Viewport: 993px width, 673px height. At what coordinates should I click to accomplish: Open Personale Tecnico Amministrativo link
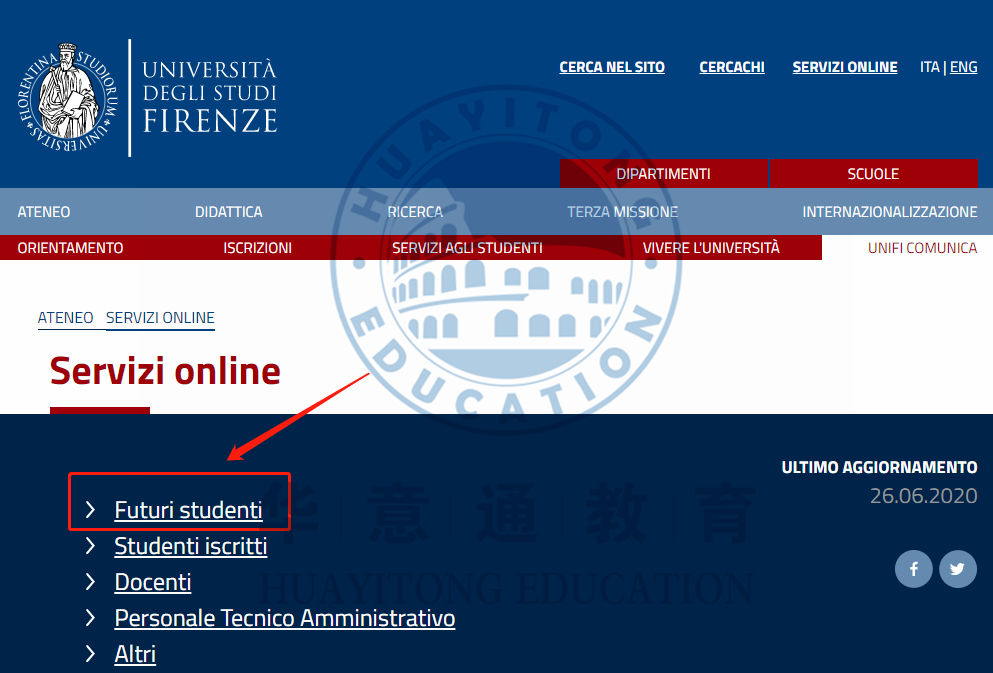284,618
